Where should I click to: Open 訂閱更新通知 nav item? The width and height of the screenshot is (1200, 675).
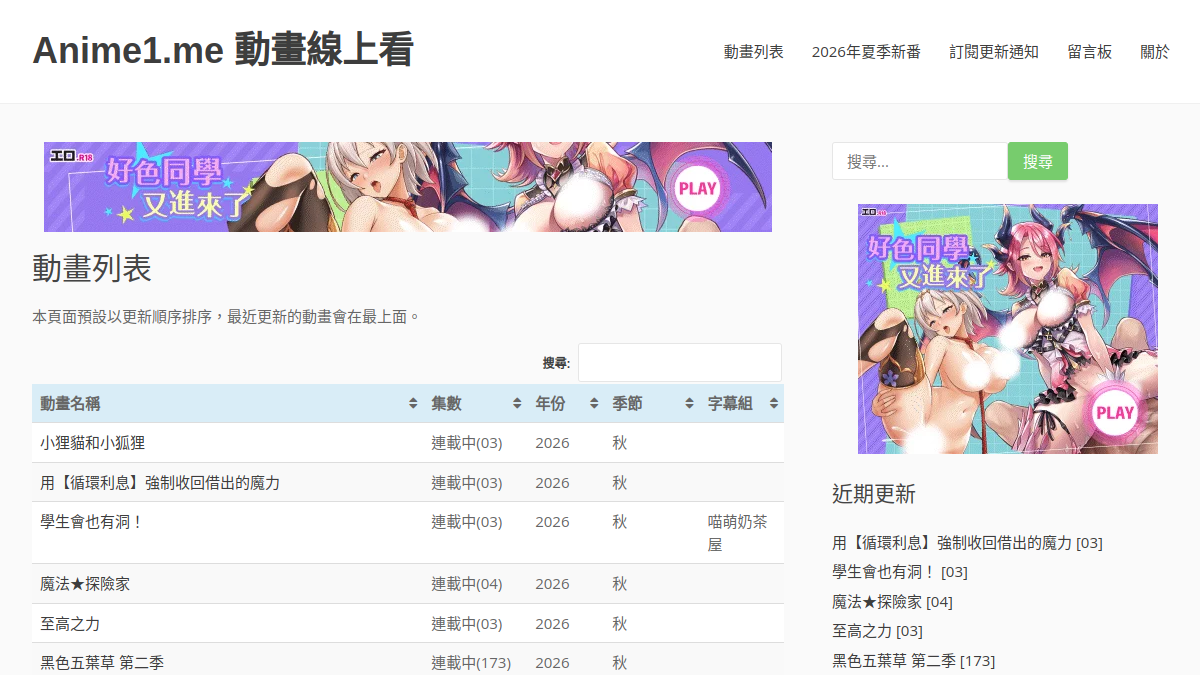coord(994,52)
